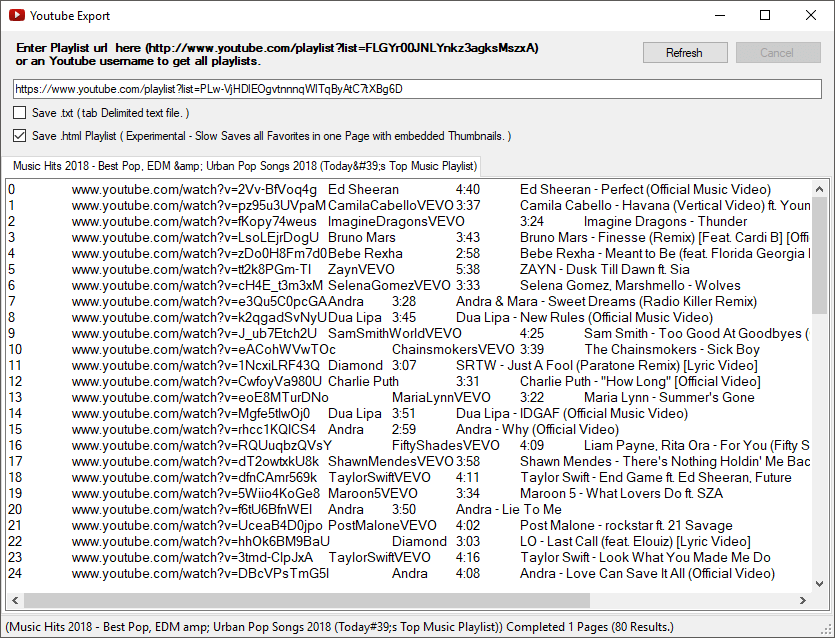Click the vertical scrollbar down arrow
The width and height of the screenshot is (835, 638).
pyautogui.click(x=820, y=584)
